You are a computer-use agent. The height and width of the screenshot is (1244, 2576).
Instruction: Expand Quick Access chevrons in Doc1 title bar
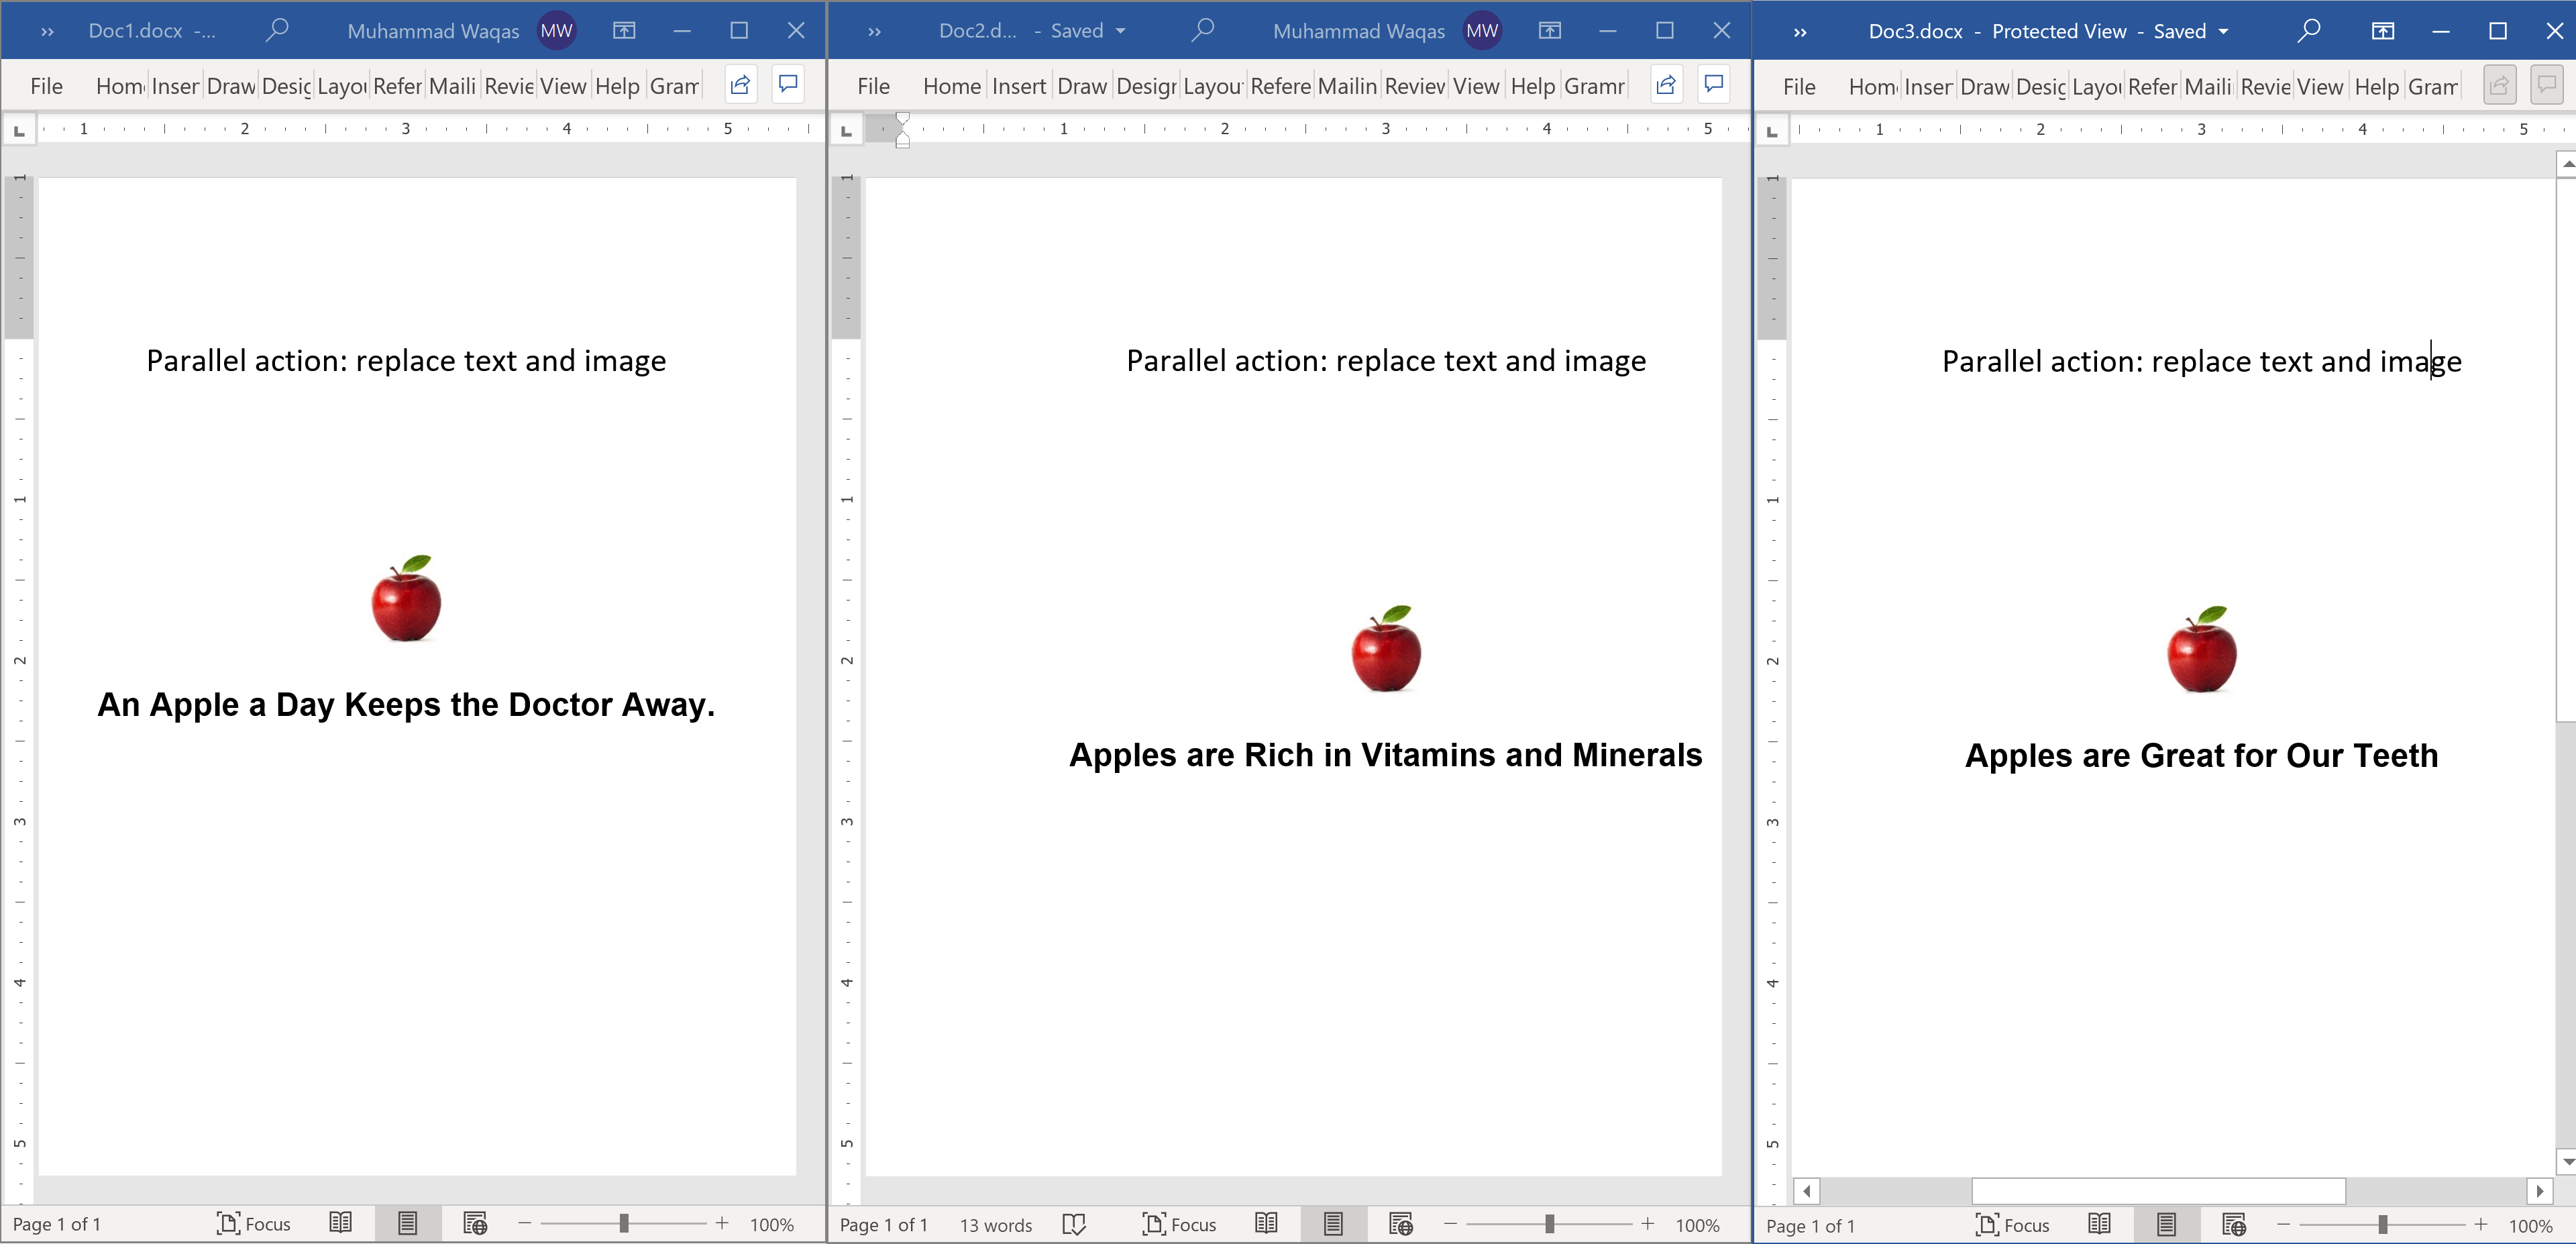coord(47,31)
